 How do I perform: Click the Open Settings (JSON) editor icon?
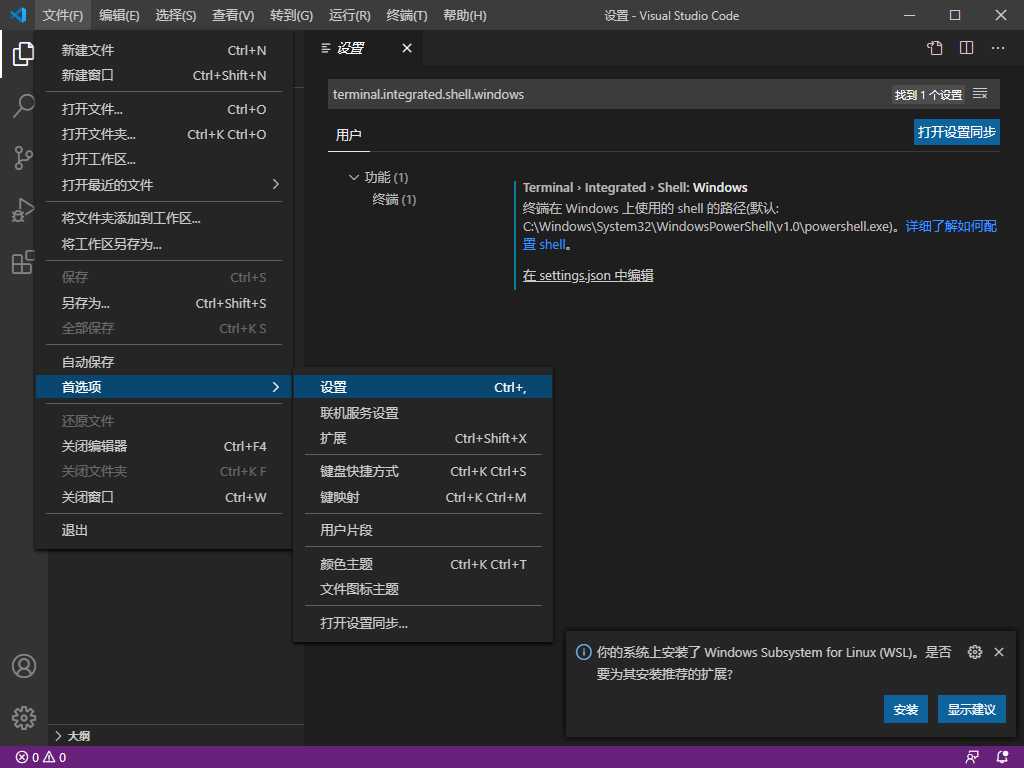[x=935, y=48]
